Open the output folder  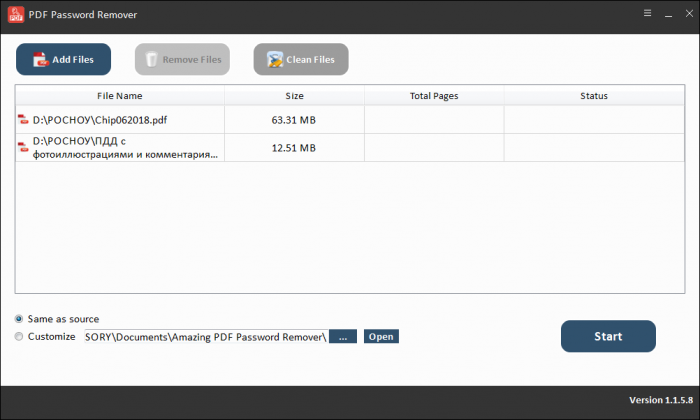pos(381,337)
